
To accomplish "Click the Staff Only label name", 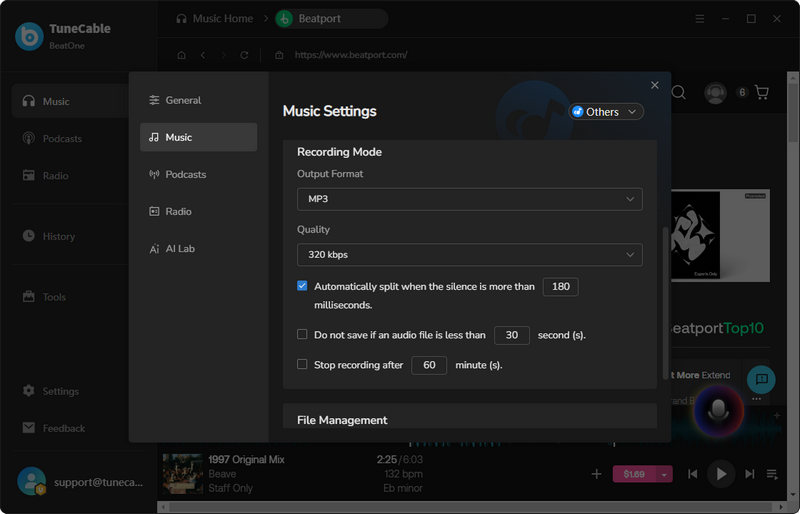I will coord(230,488).
